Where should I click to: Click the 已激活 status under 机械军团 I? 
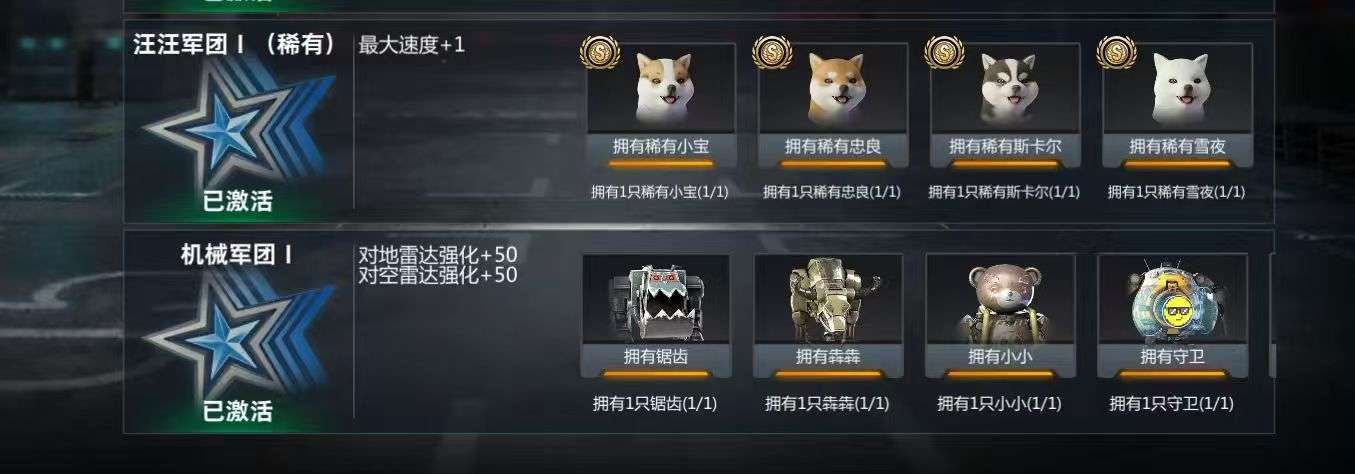pyautogui.click(x=237, y=410)
